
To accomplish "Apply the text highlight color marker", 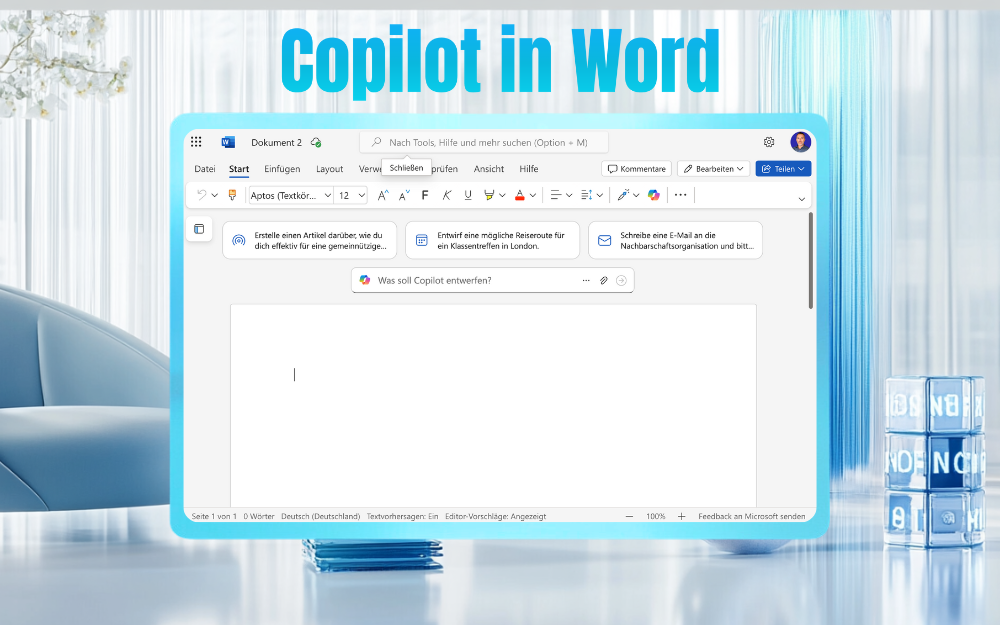I will pos(489,195).
